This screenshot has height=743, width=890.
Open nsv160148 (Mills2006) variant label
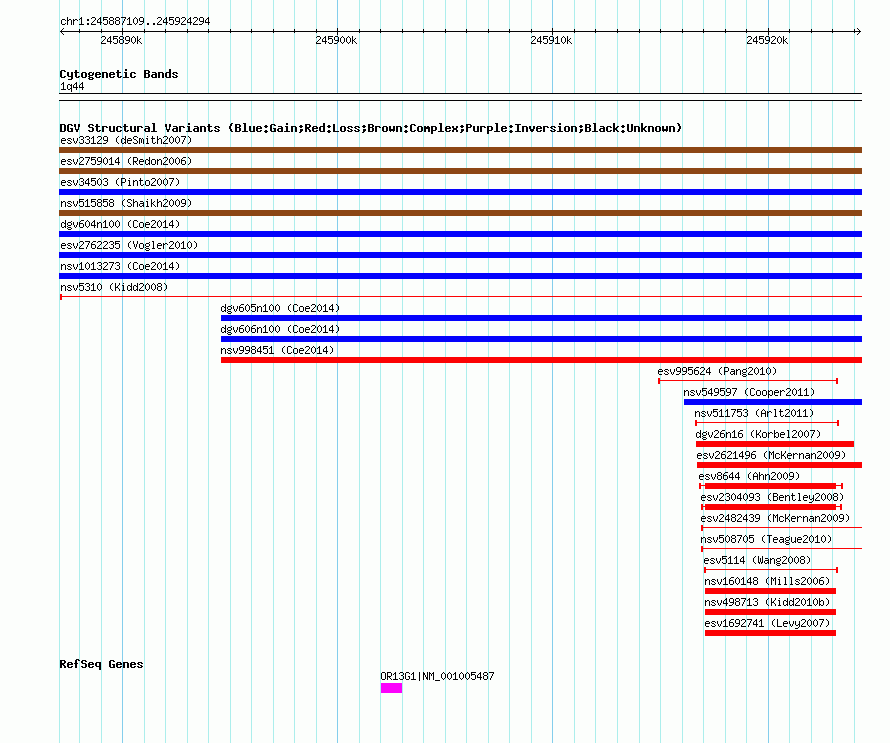767,581
